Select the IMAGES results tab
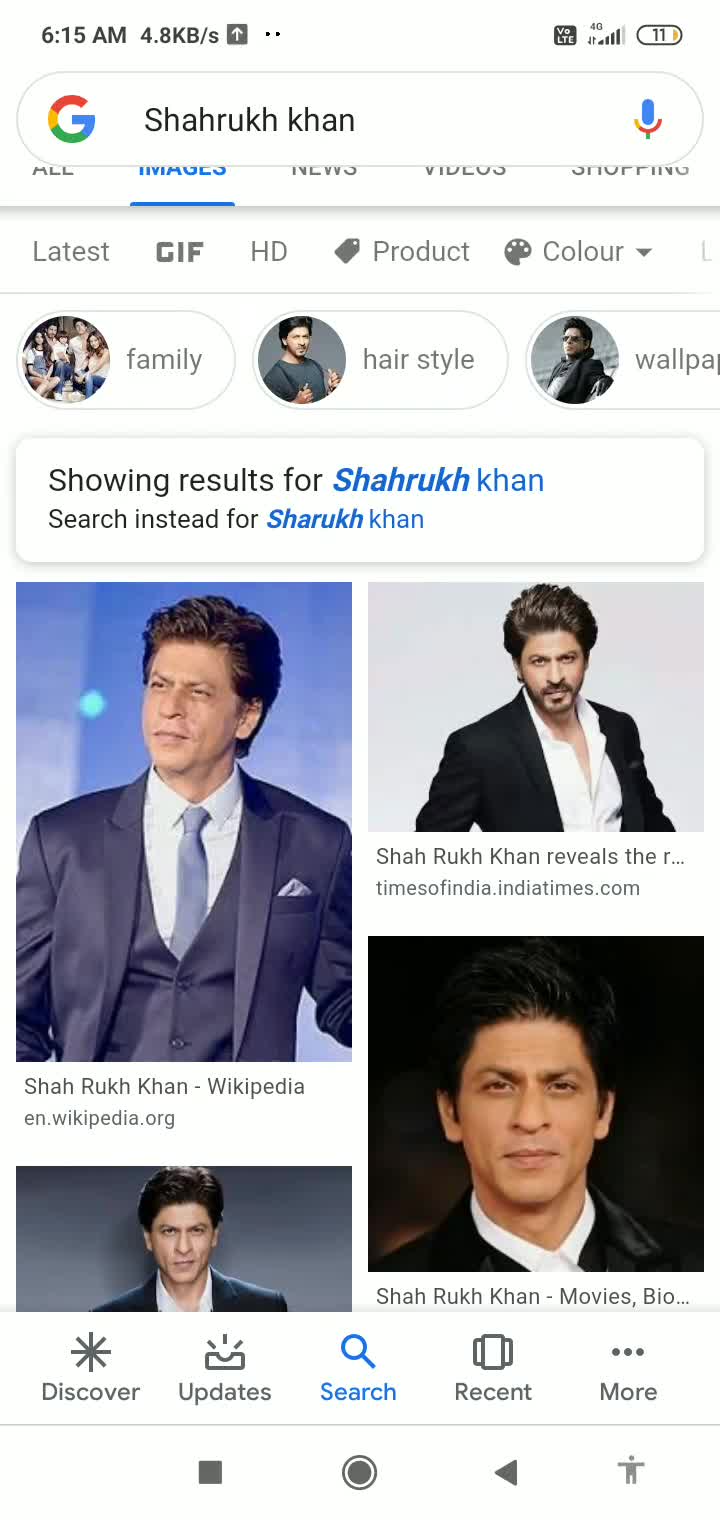720x1520 pixels. (182, 170)
